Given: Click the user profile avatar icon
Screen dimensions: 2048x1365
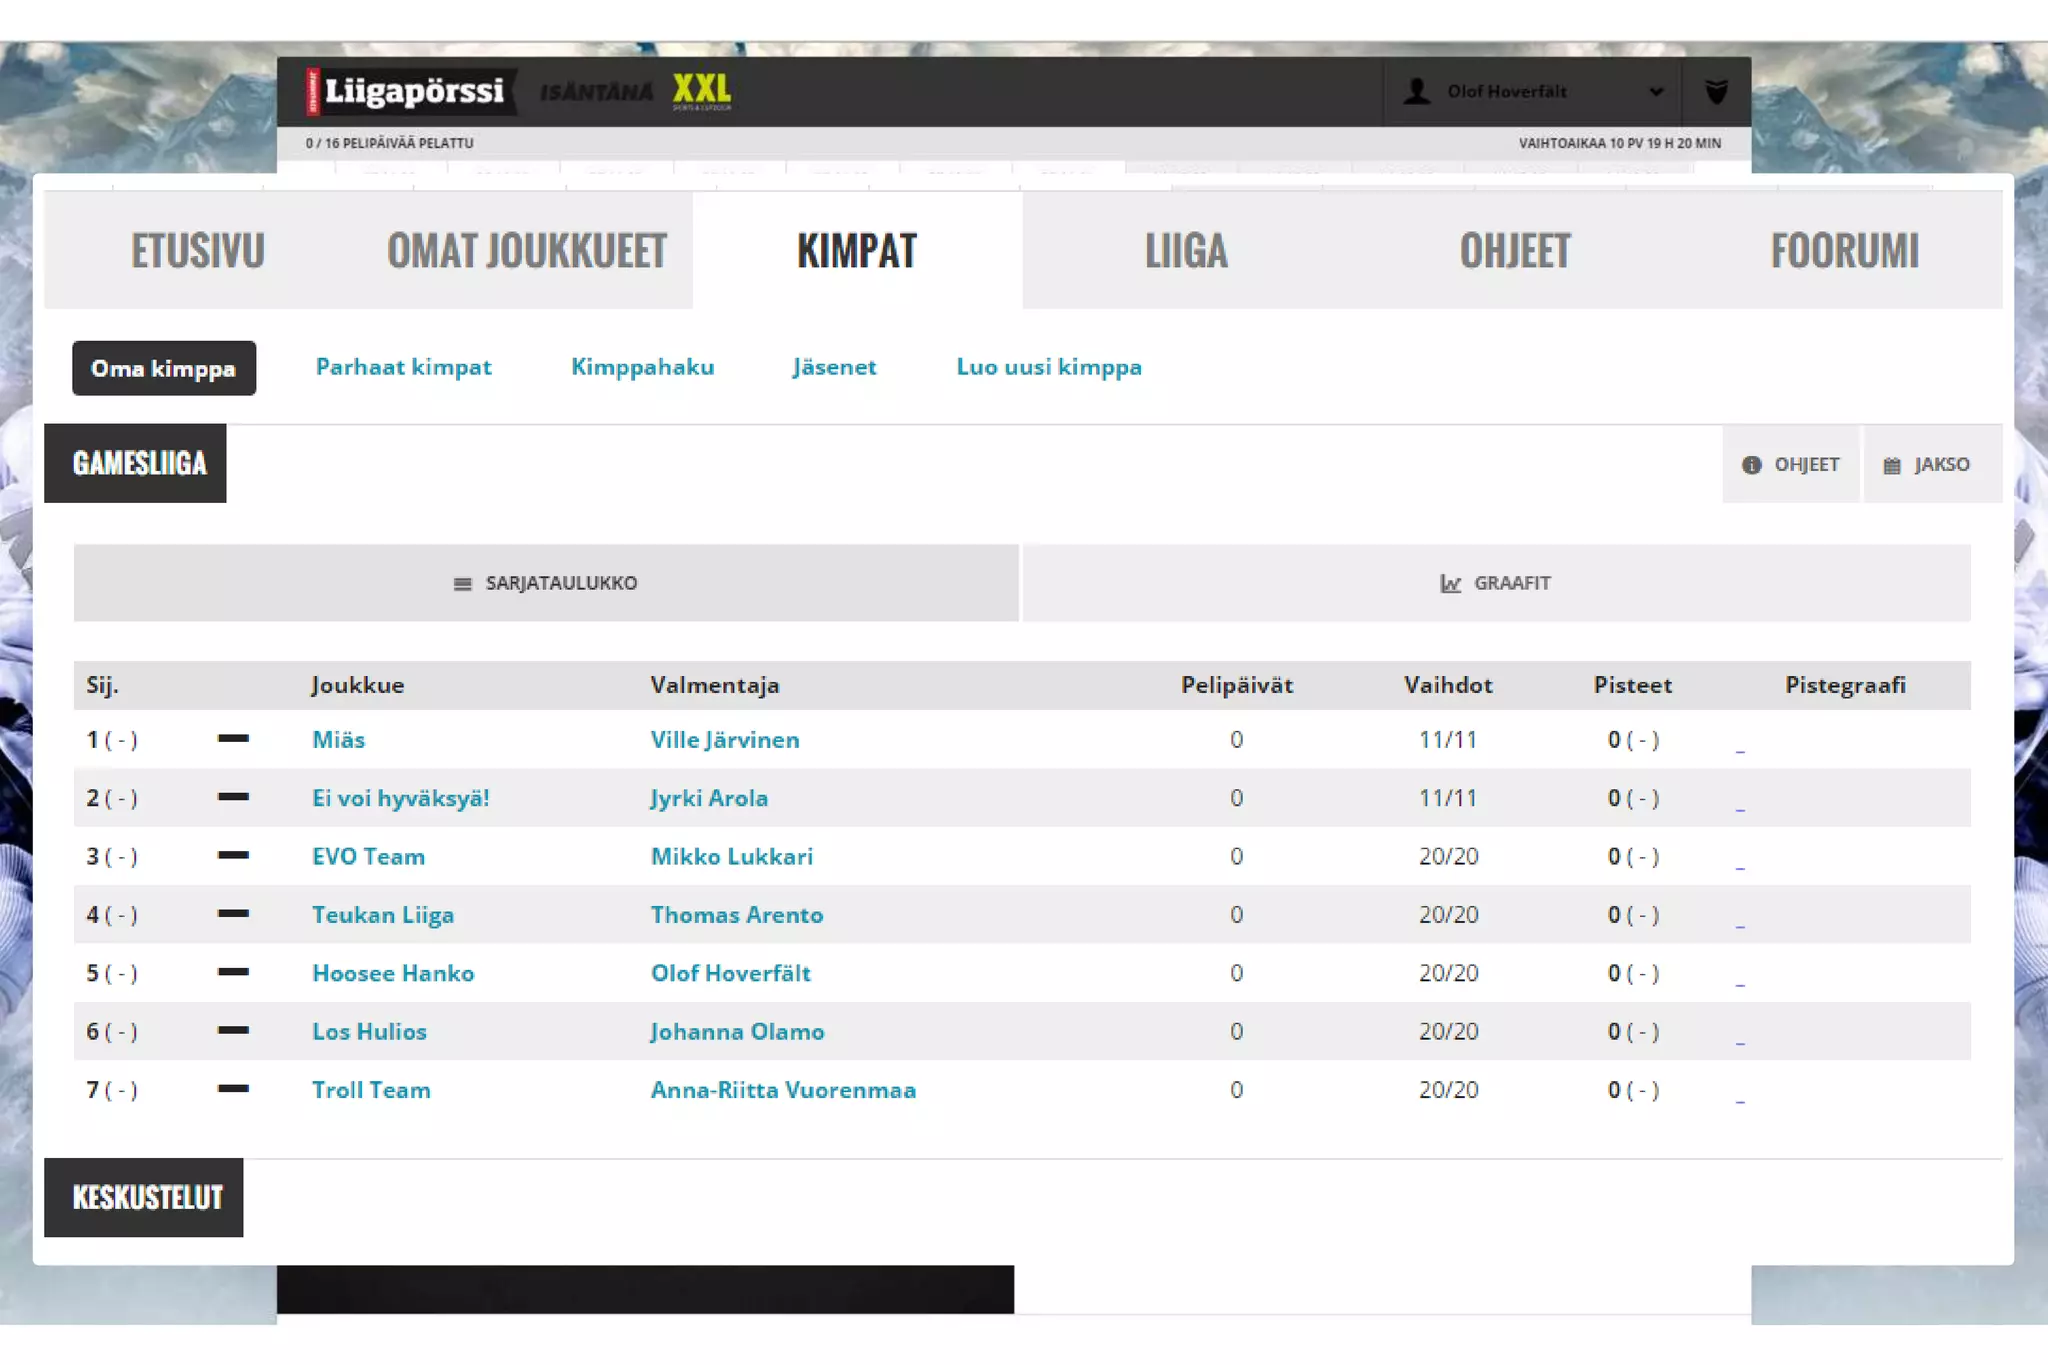Looking at the screenshot, I should 1416,91.
